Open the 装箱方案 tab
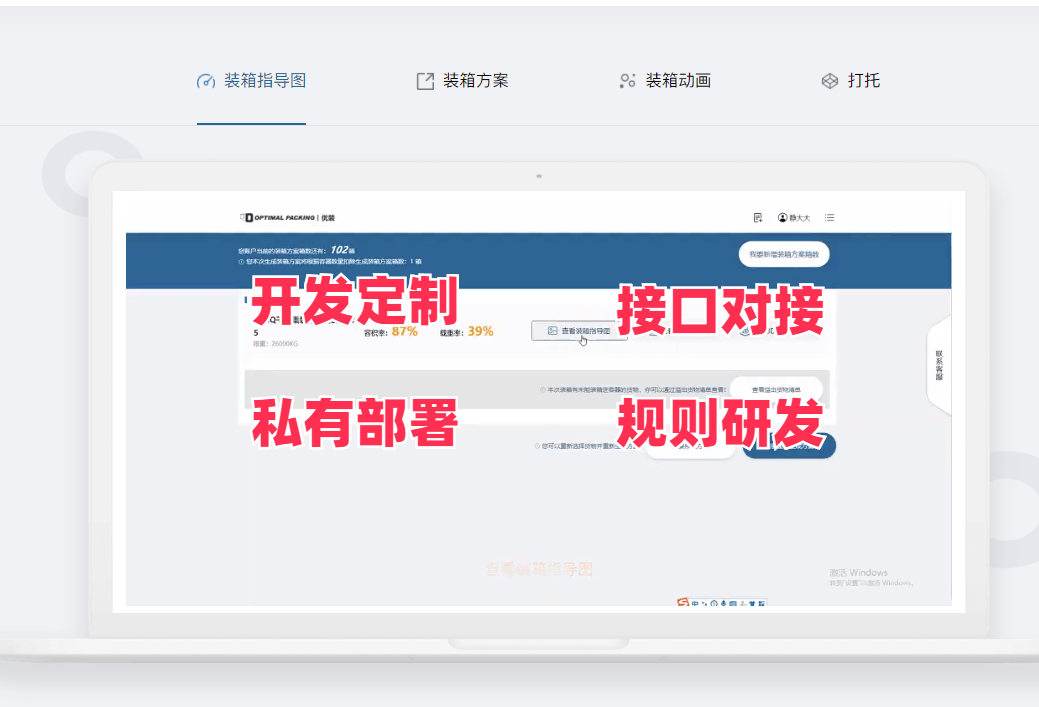The height and width of the screenshot is (707, 1039). coord(475,81)
